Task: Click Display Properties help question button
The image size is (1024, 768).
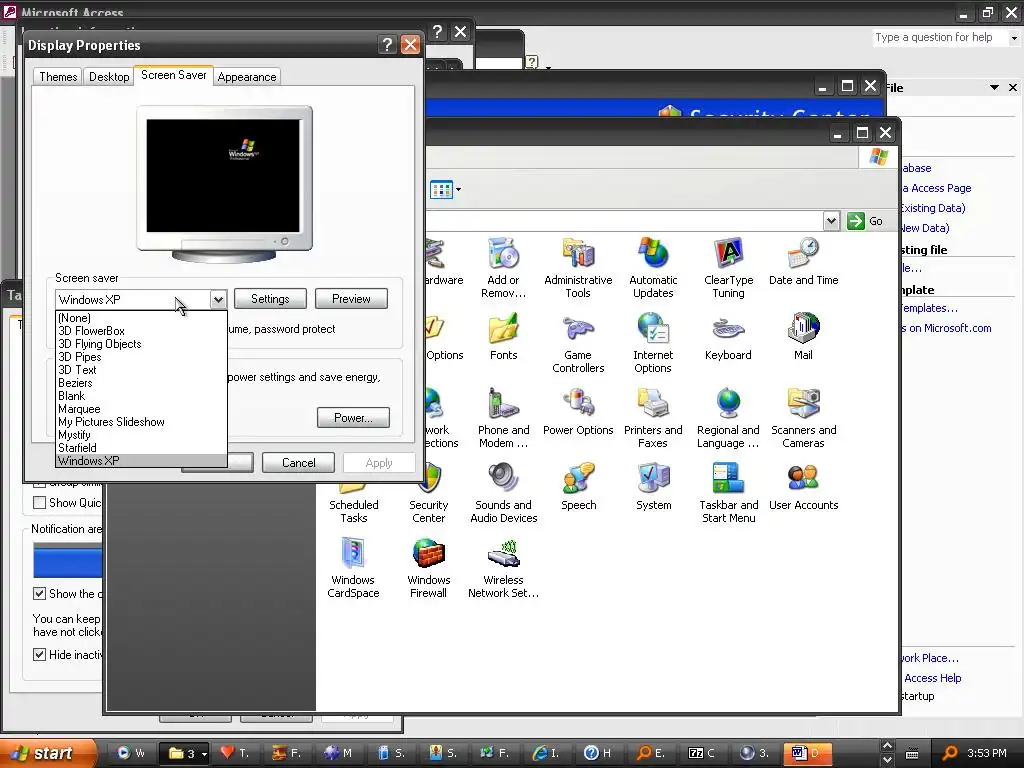Action: [x=387, y=44]
